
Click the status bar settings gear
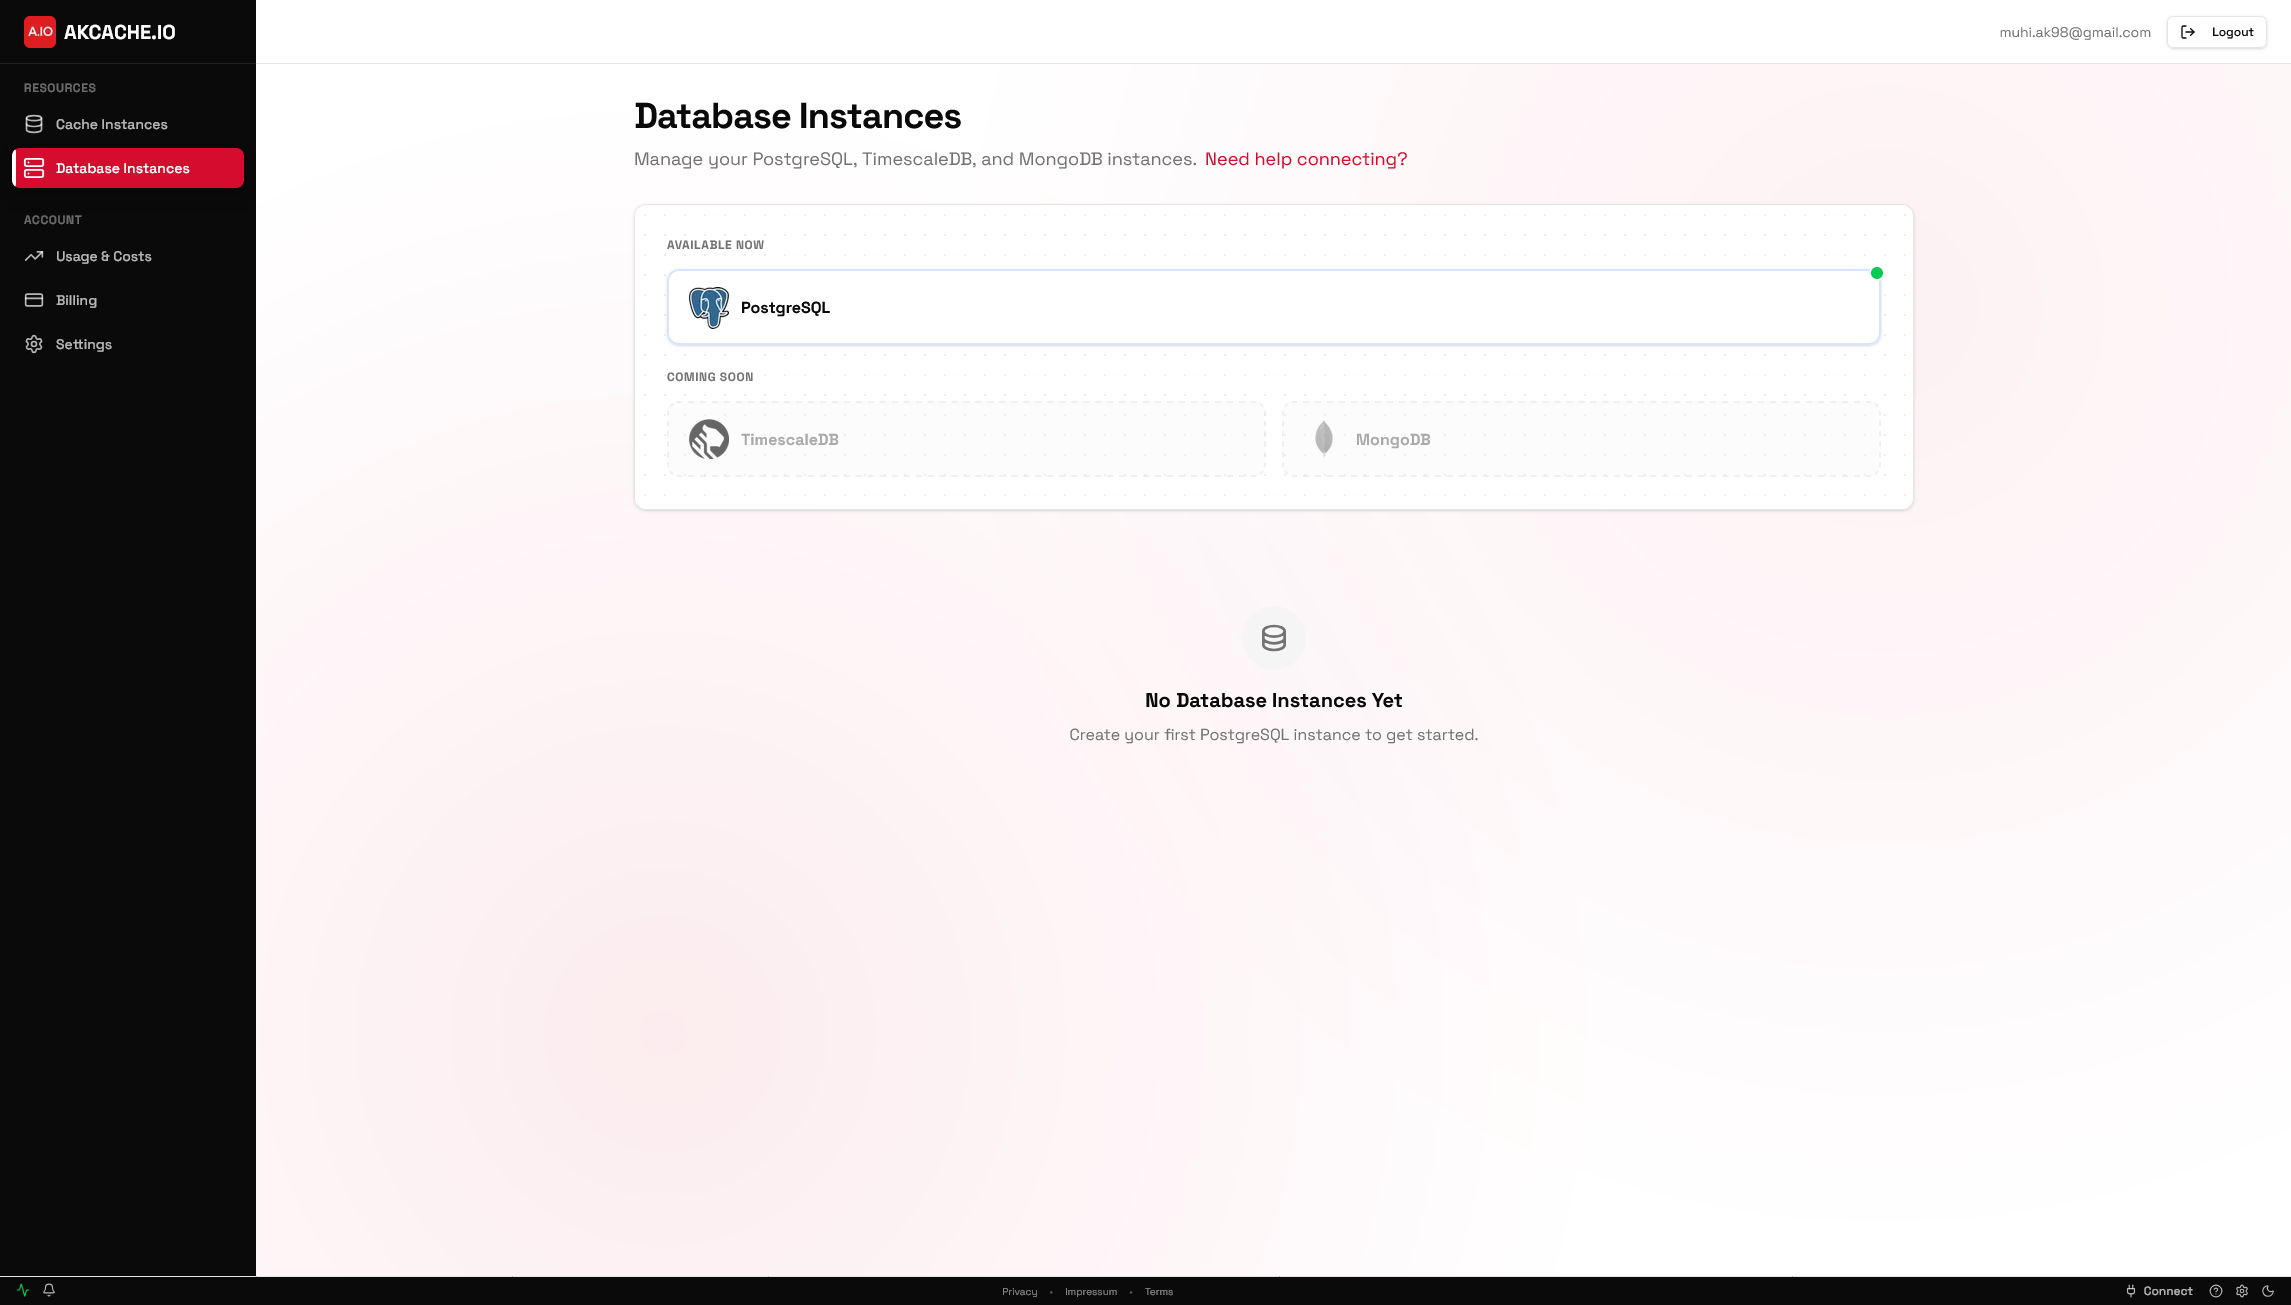(2242, 1291)
